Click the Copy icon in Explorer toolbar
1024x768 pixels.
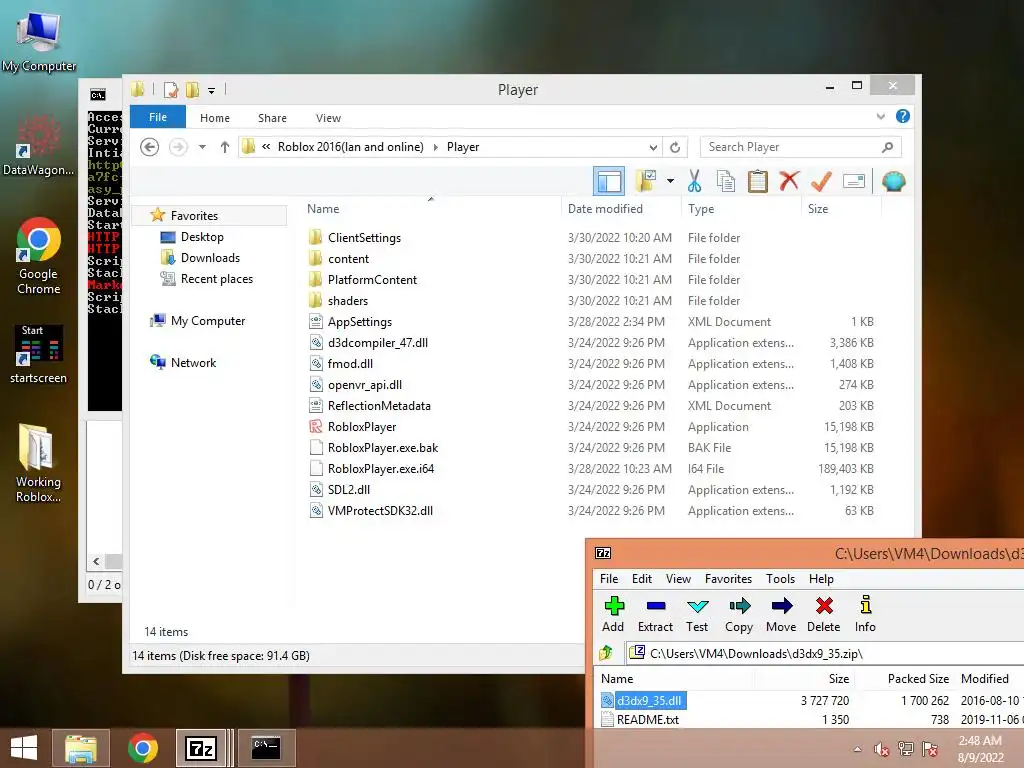tap(726, 181)
